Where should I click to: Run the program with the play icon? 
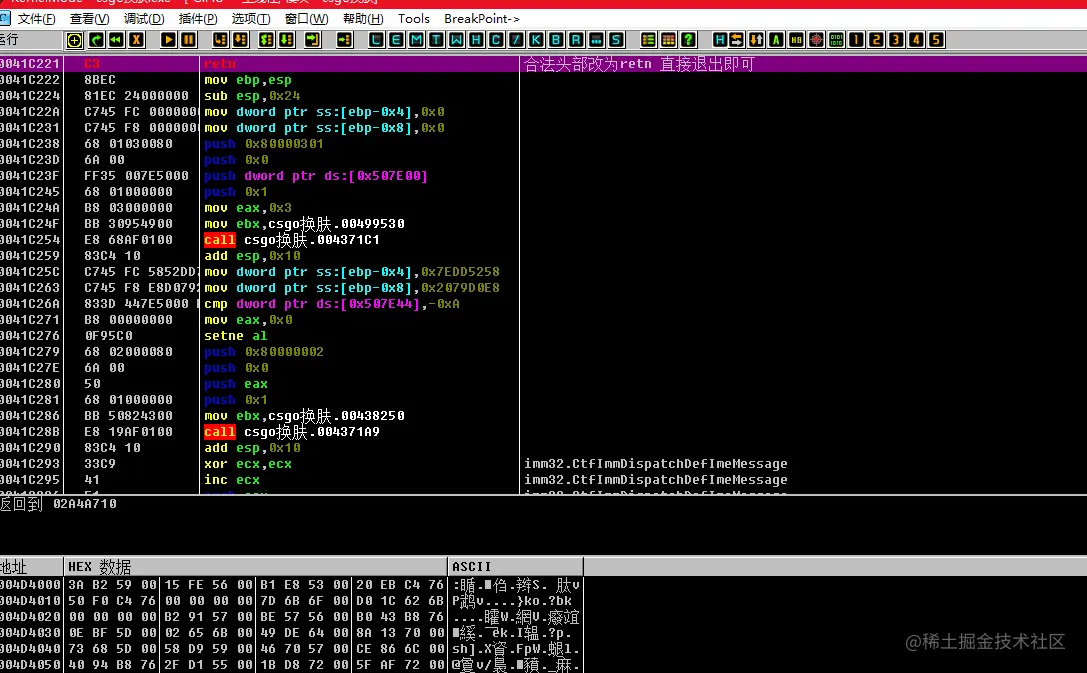(168, 40)
